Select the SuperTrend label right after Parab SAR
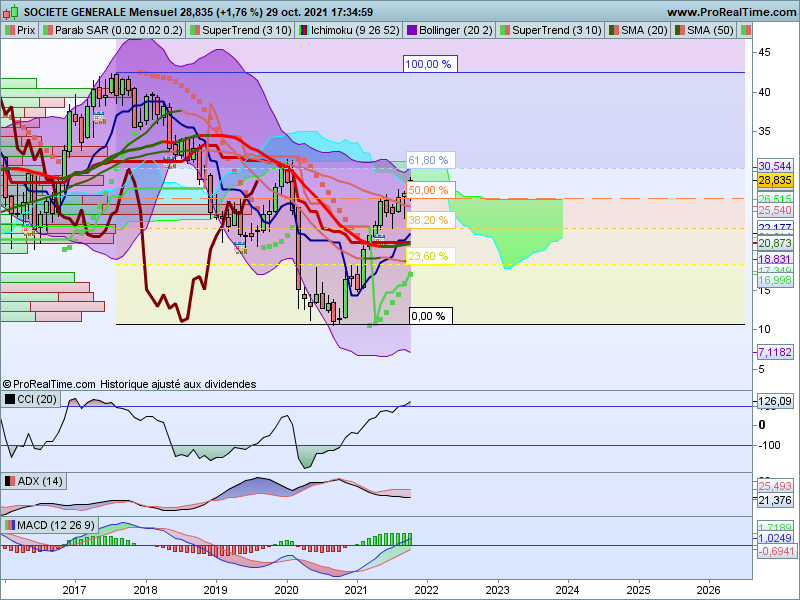This screenshot has height=600, width=800. pyautogui.click(x=246, y=30)
